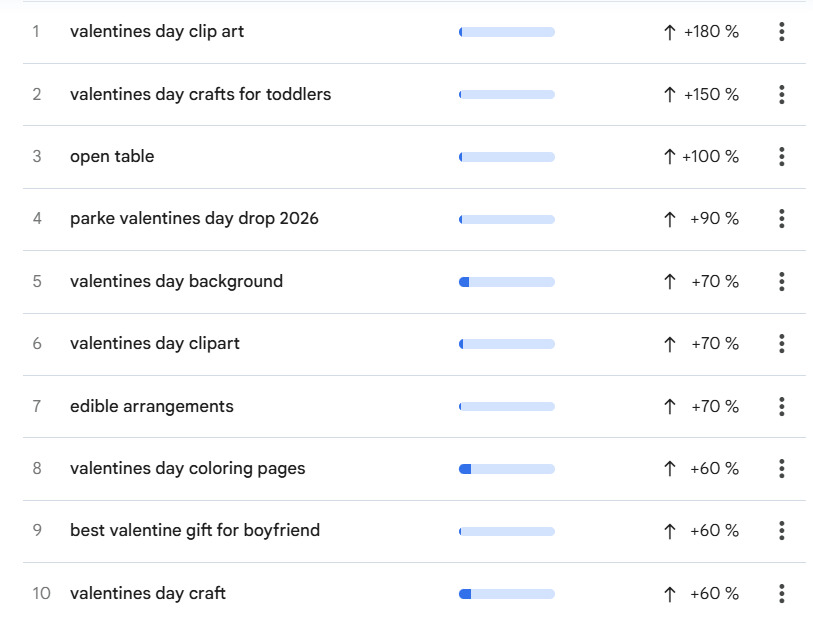Open the options menu for 'best valentine gift for boyfriend'
The image size is (813, 623).
[781, 530]
